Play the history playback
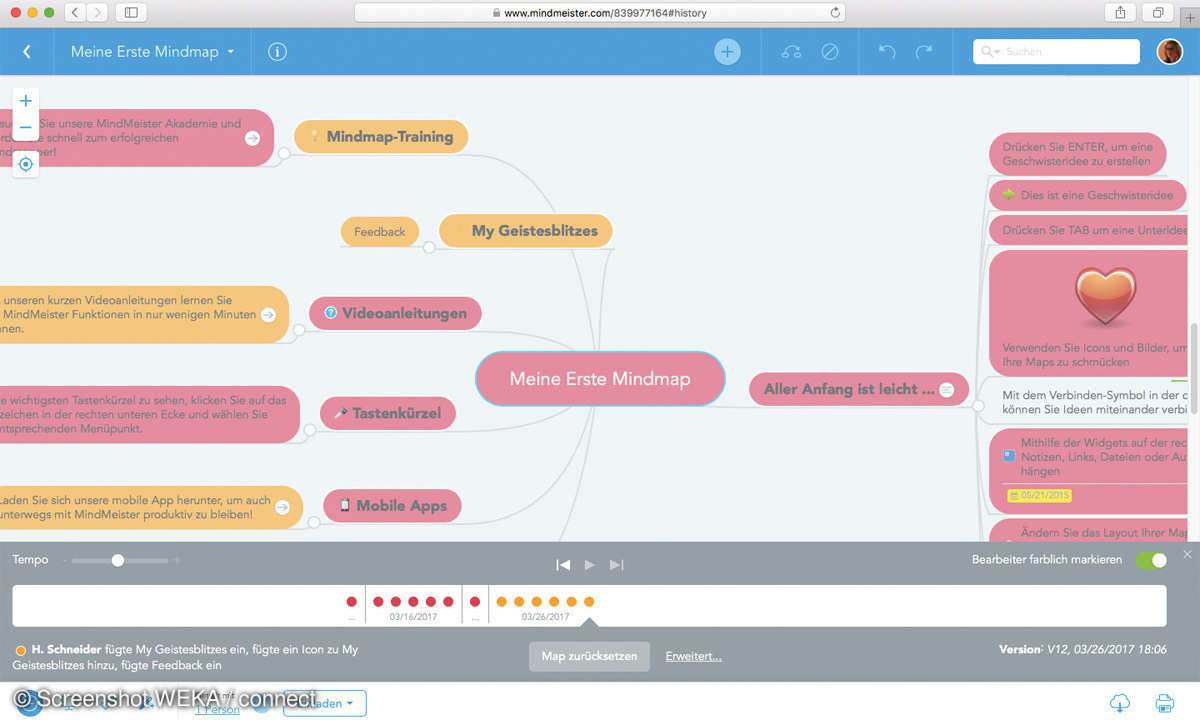Screen dimensions: 1200x720 pyautogui.click(x=590, y=565)
